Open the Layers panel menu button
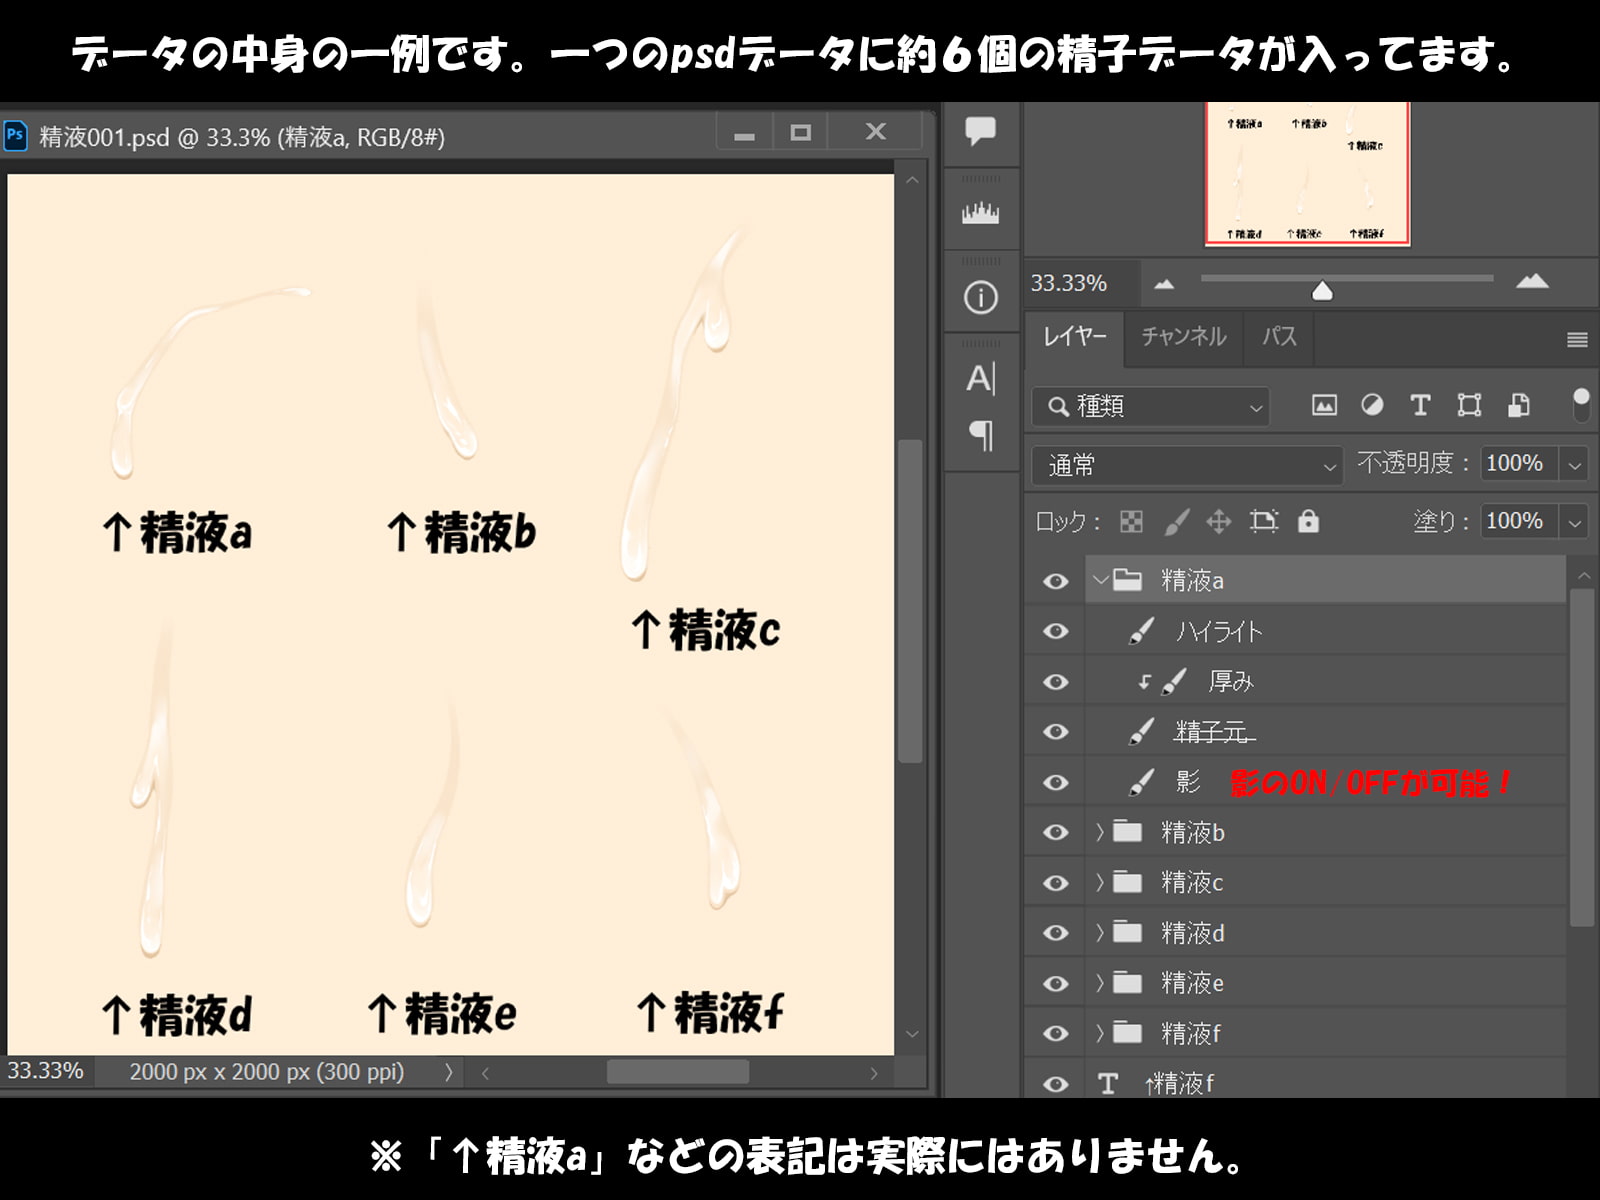Image resolution: width=1600 pixels, height=1200 pixels. tap(1577, 340)
